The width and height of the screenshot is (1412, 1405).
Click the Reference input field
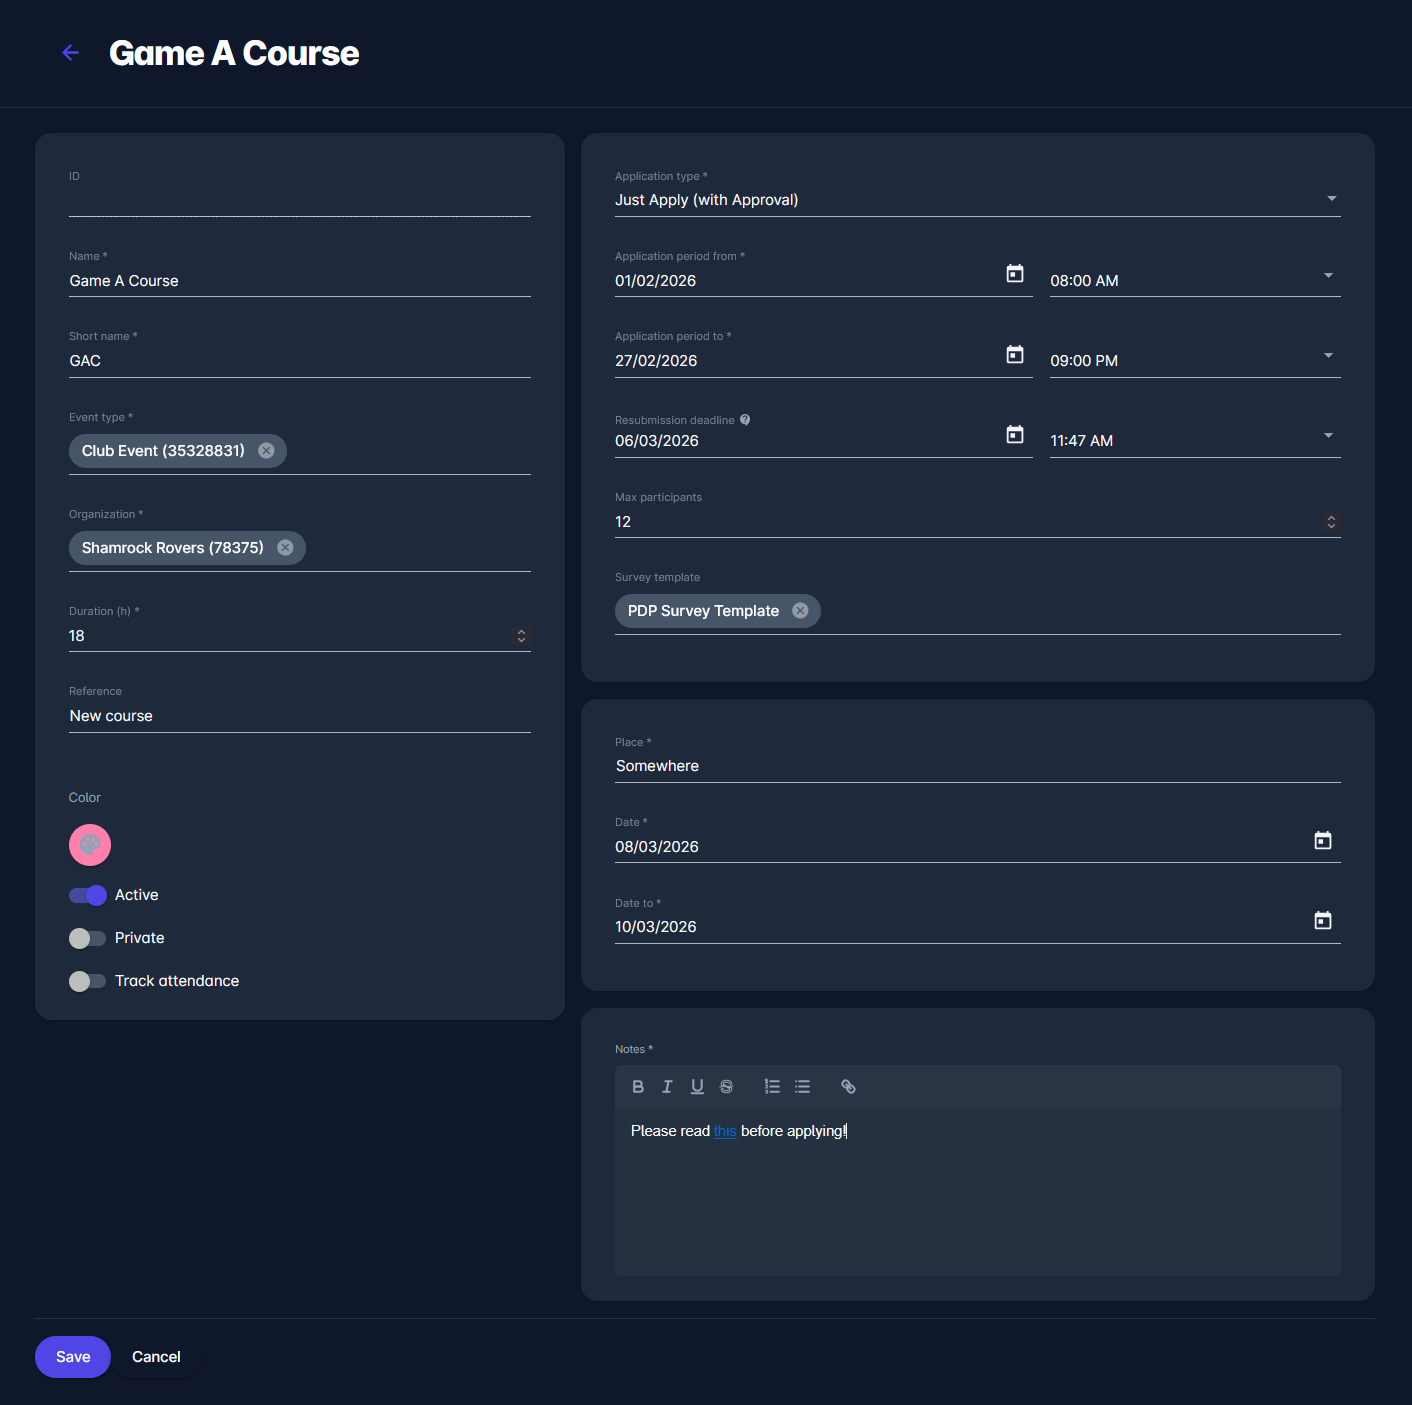[x=299, y=716]
